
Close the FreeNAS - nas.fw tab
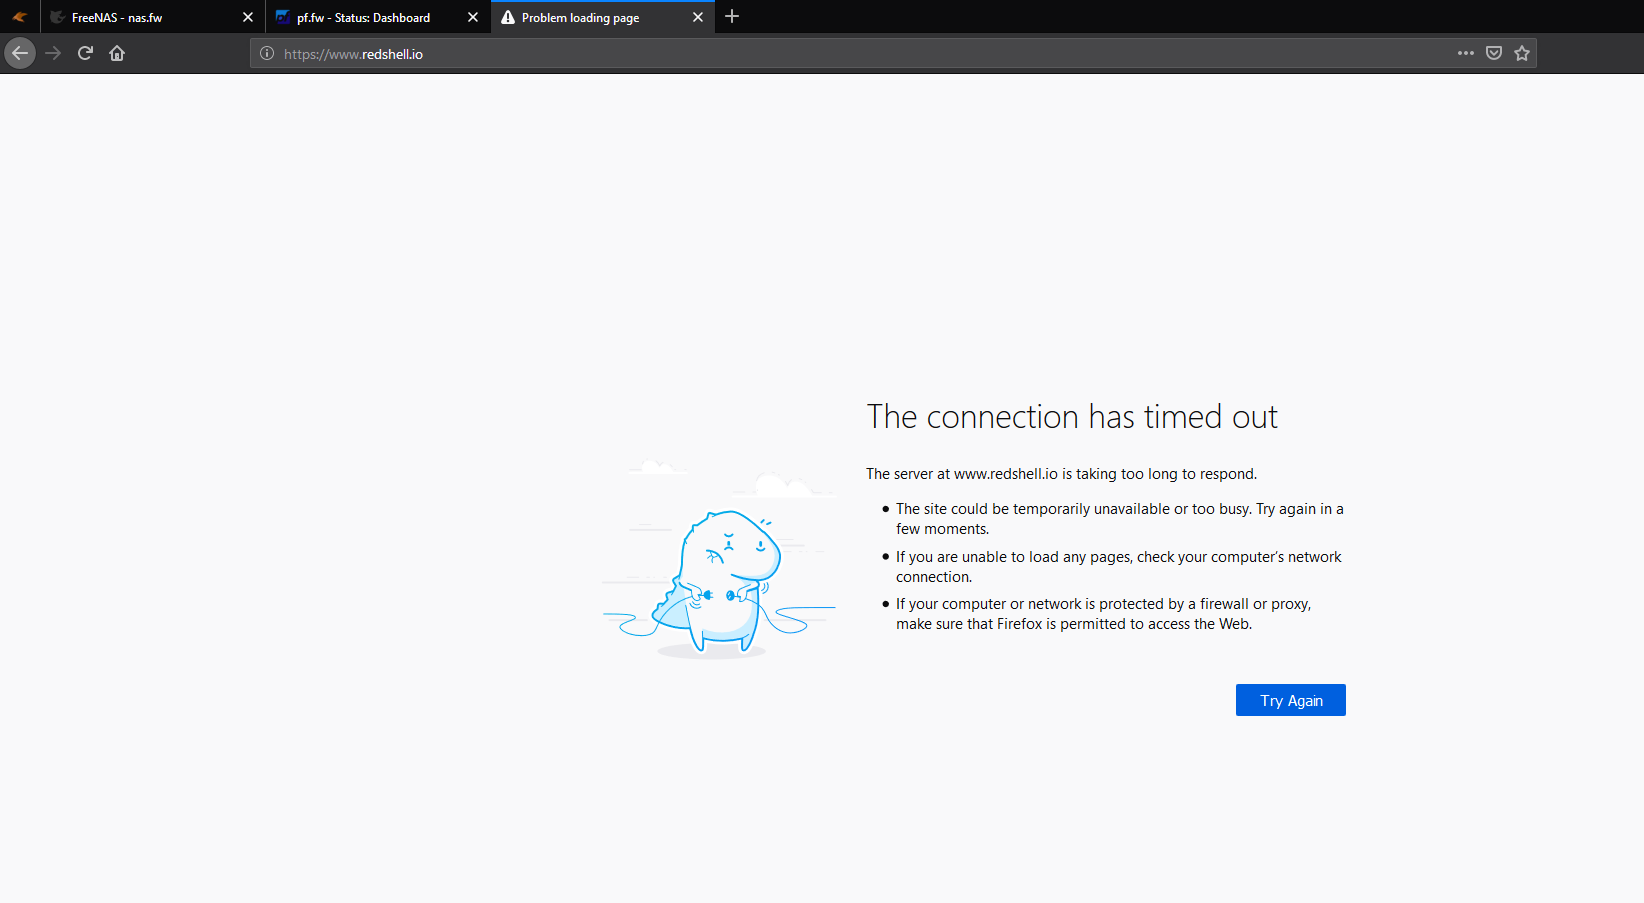pyautogui.click(x=248, y=17)
